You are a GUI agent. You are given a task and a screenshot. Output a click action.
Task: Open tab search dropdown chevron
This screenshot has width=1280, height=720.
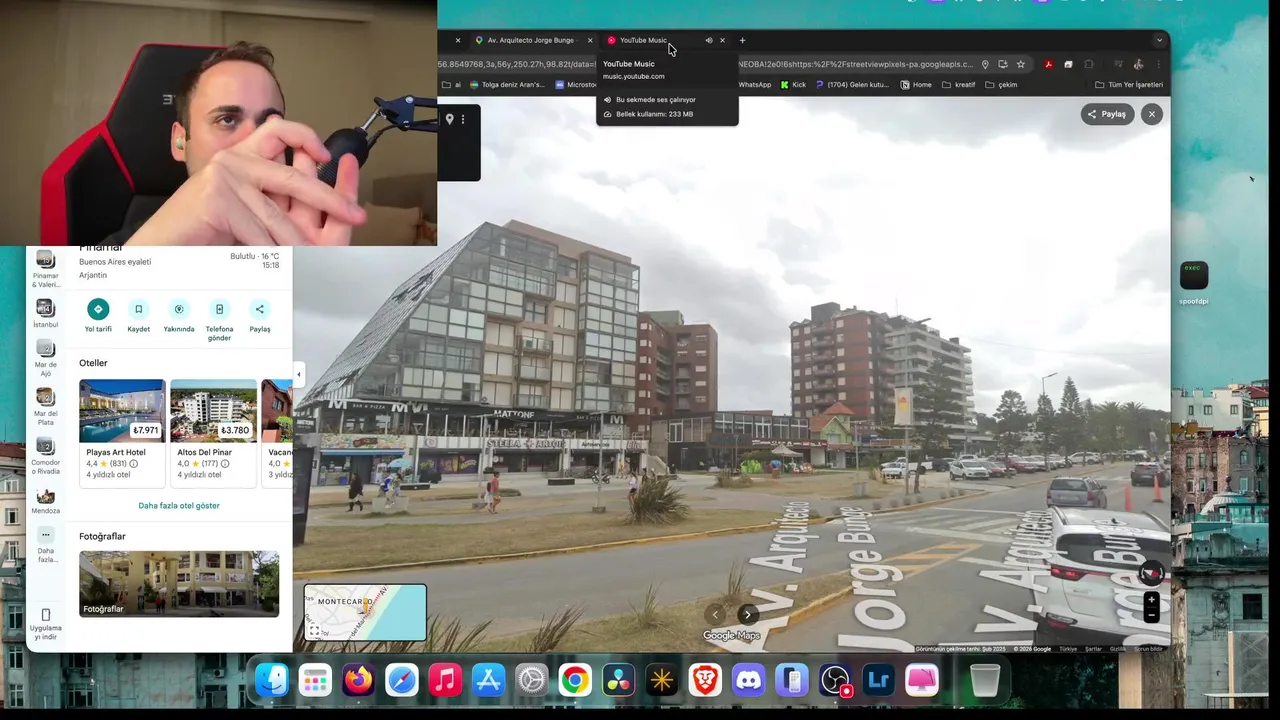pos(1159,40)
